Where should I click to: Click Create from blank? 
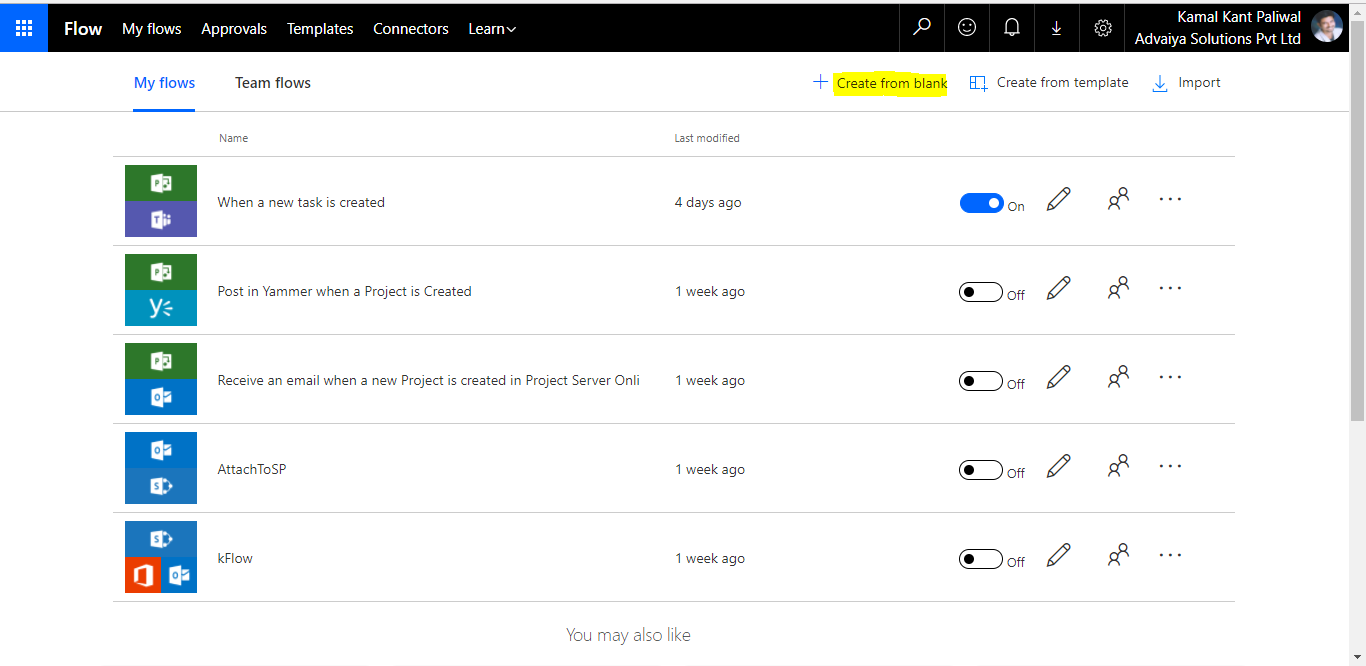pyautogui.click(x=880, y=83)
